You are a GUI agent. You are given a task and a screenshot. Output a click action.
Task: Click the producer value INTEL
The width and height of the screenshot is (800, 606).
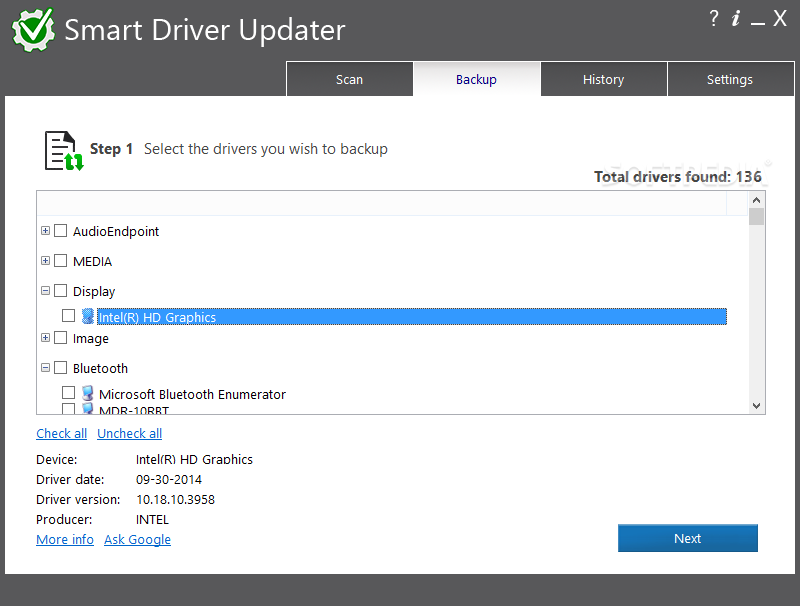[152, 519]
